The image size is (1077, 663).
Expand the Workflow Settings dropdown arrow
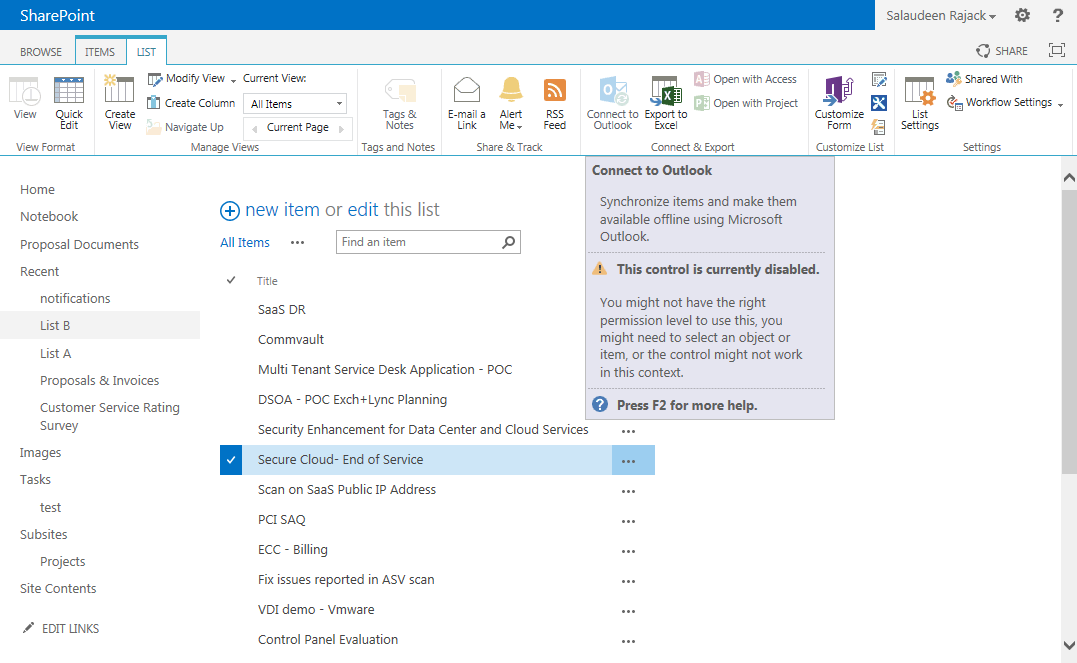tap(1061, 104)
